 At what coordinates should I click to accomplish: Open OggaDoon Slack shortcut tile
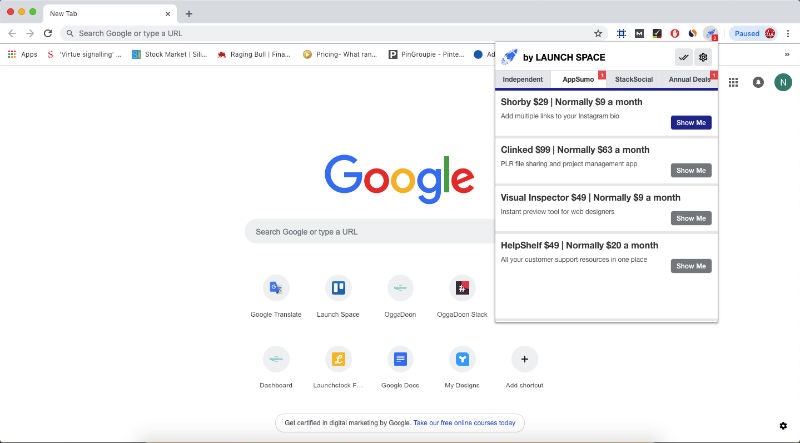point(462,297)
